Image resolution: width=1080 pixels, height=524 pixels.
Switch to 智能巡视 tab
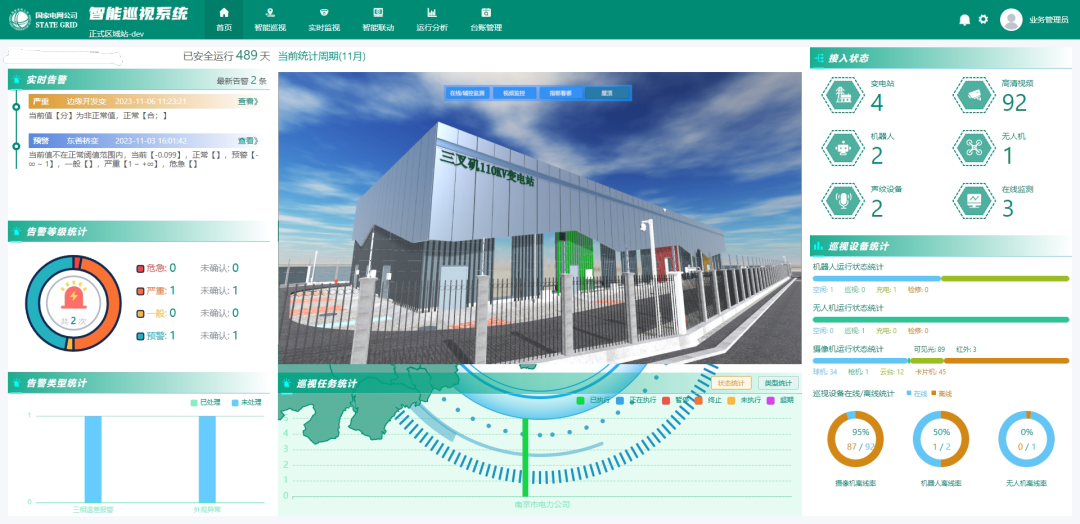click(x=269, y=20)
